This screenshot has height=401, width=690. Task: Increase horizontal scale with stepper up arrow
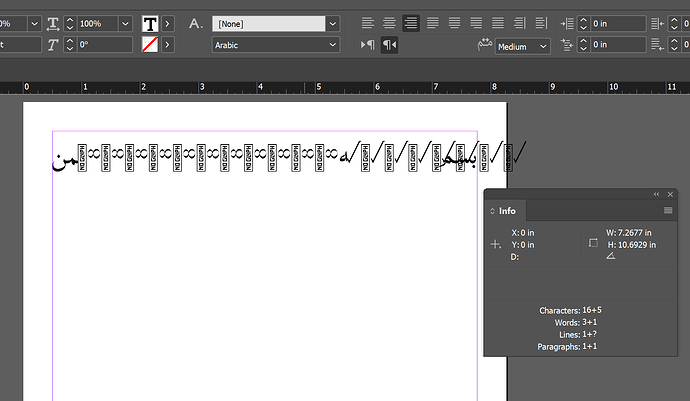pos(70,20)
